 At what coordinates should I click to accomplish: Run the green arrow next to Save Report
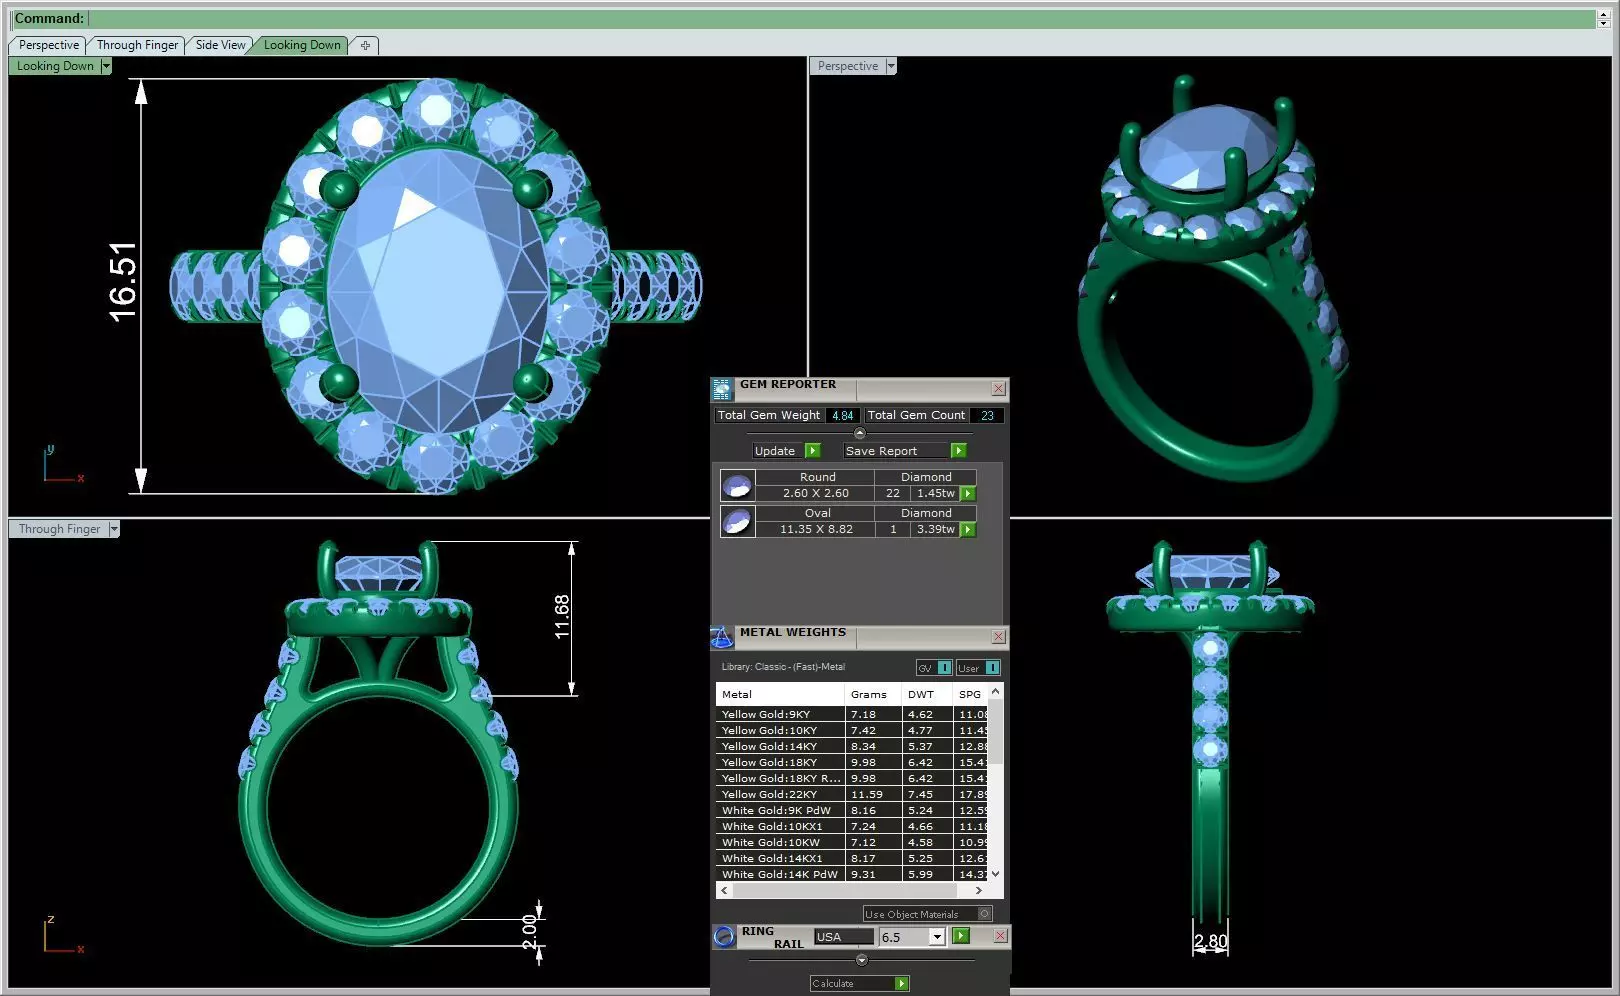[958, 451]
